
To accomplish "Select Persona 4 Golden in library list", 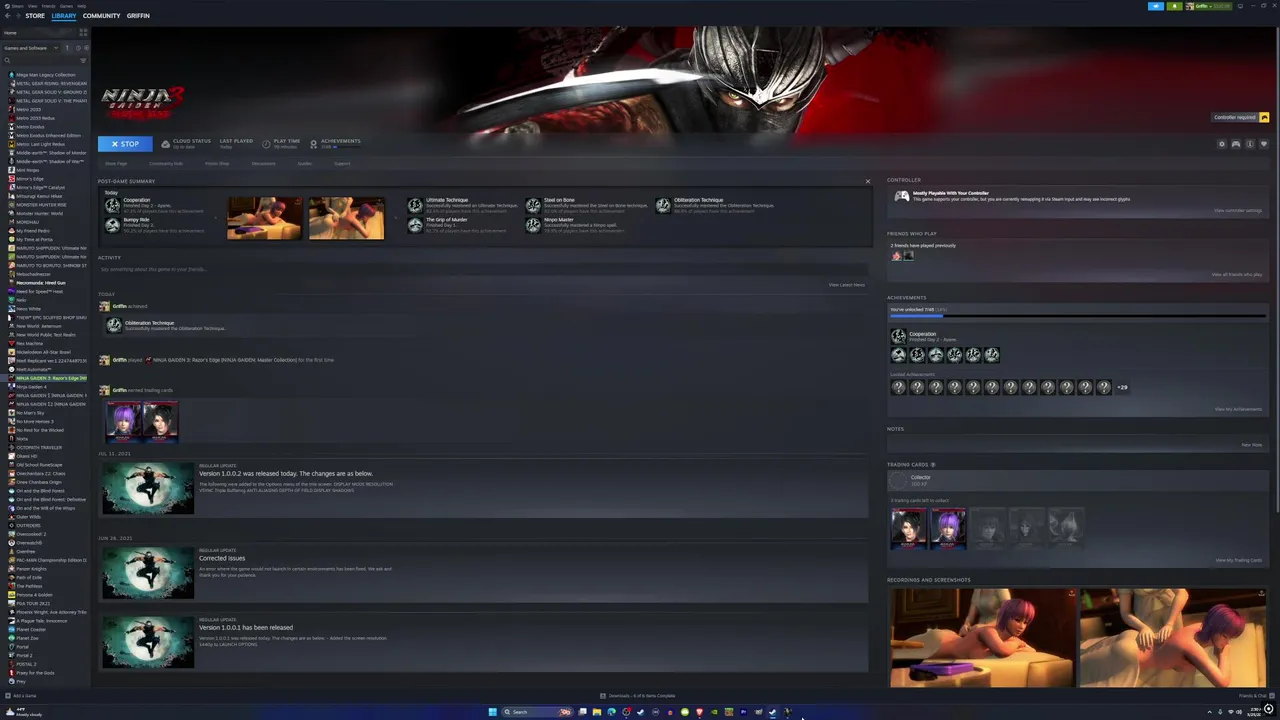I will coord(34,595).
